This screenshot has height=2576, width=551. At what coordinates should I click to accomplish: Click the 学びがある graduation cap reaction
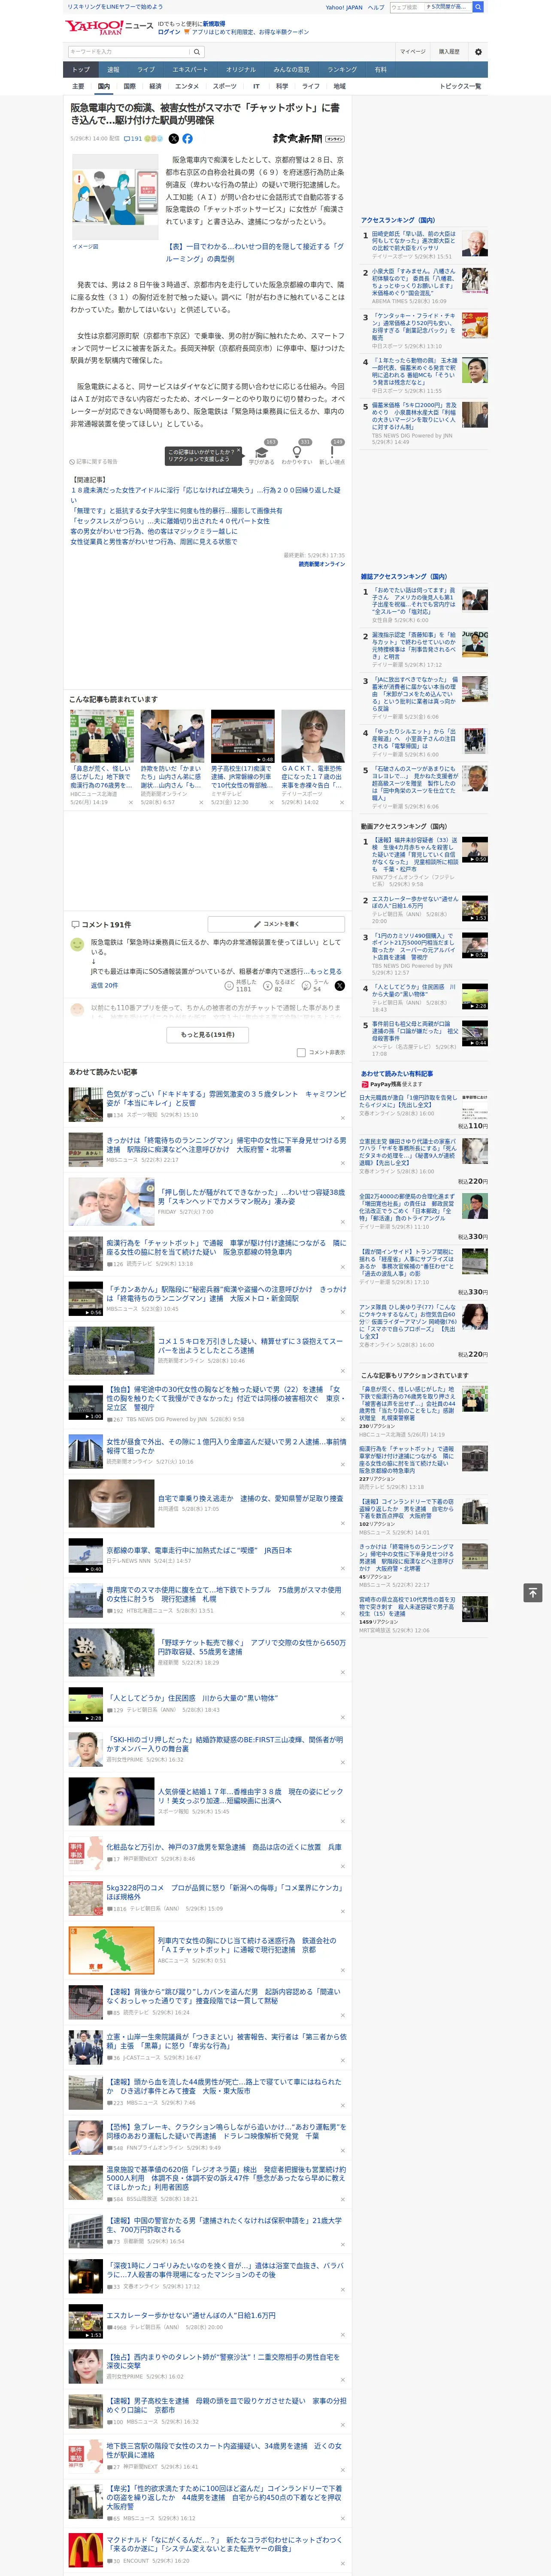click(261, 453)
